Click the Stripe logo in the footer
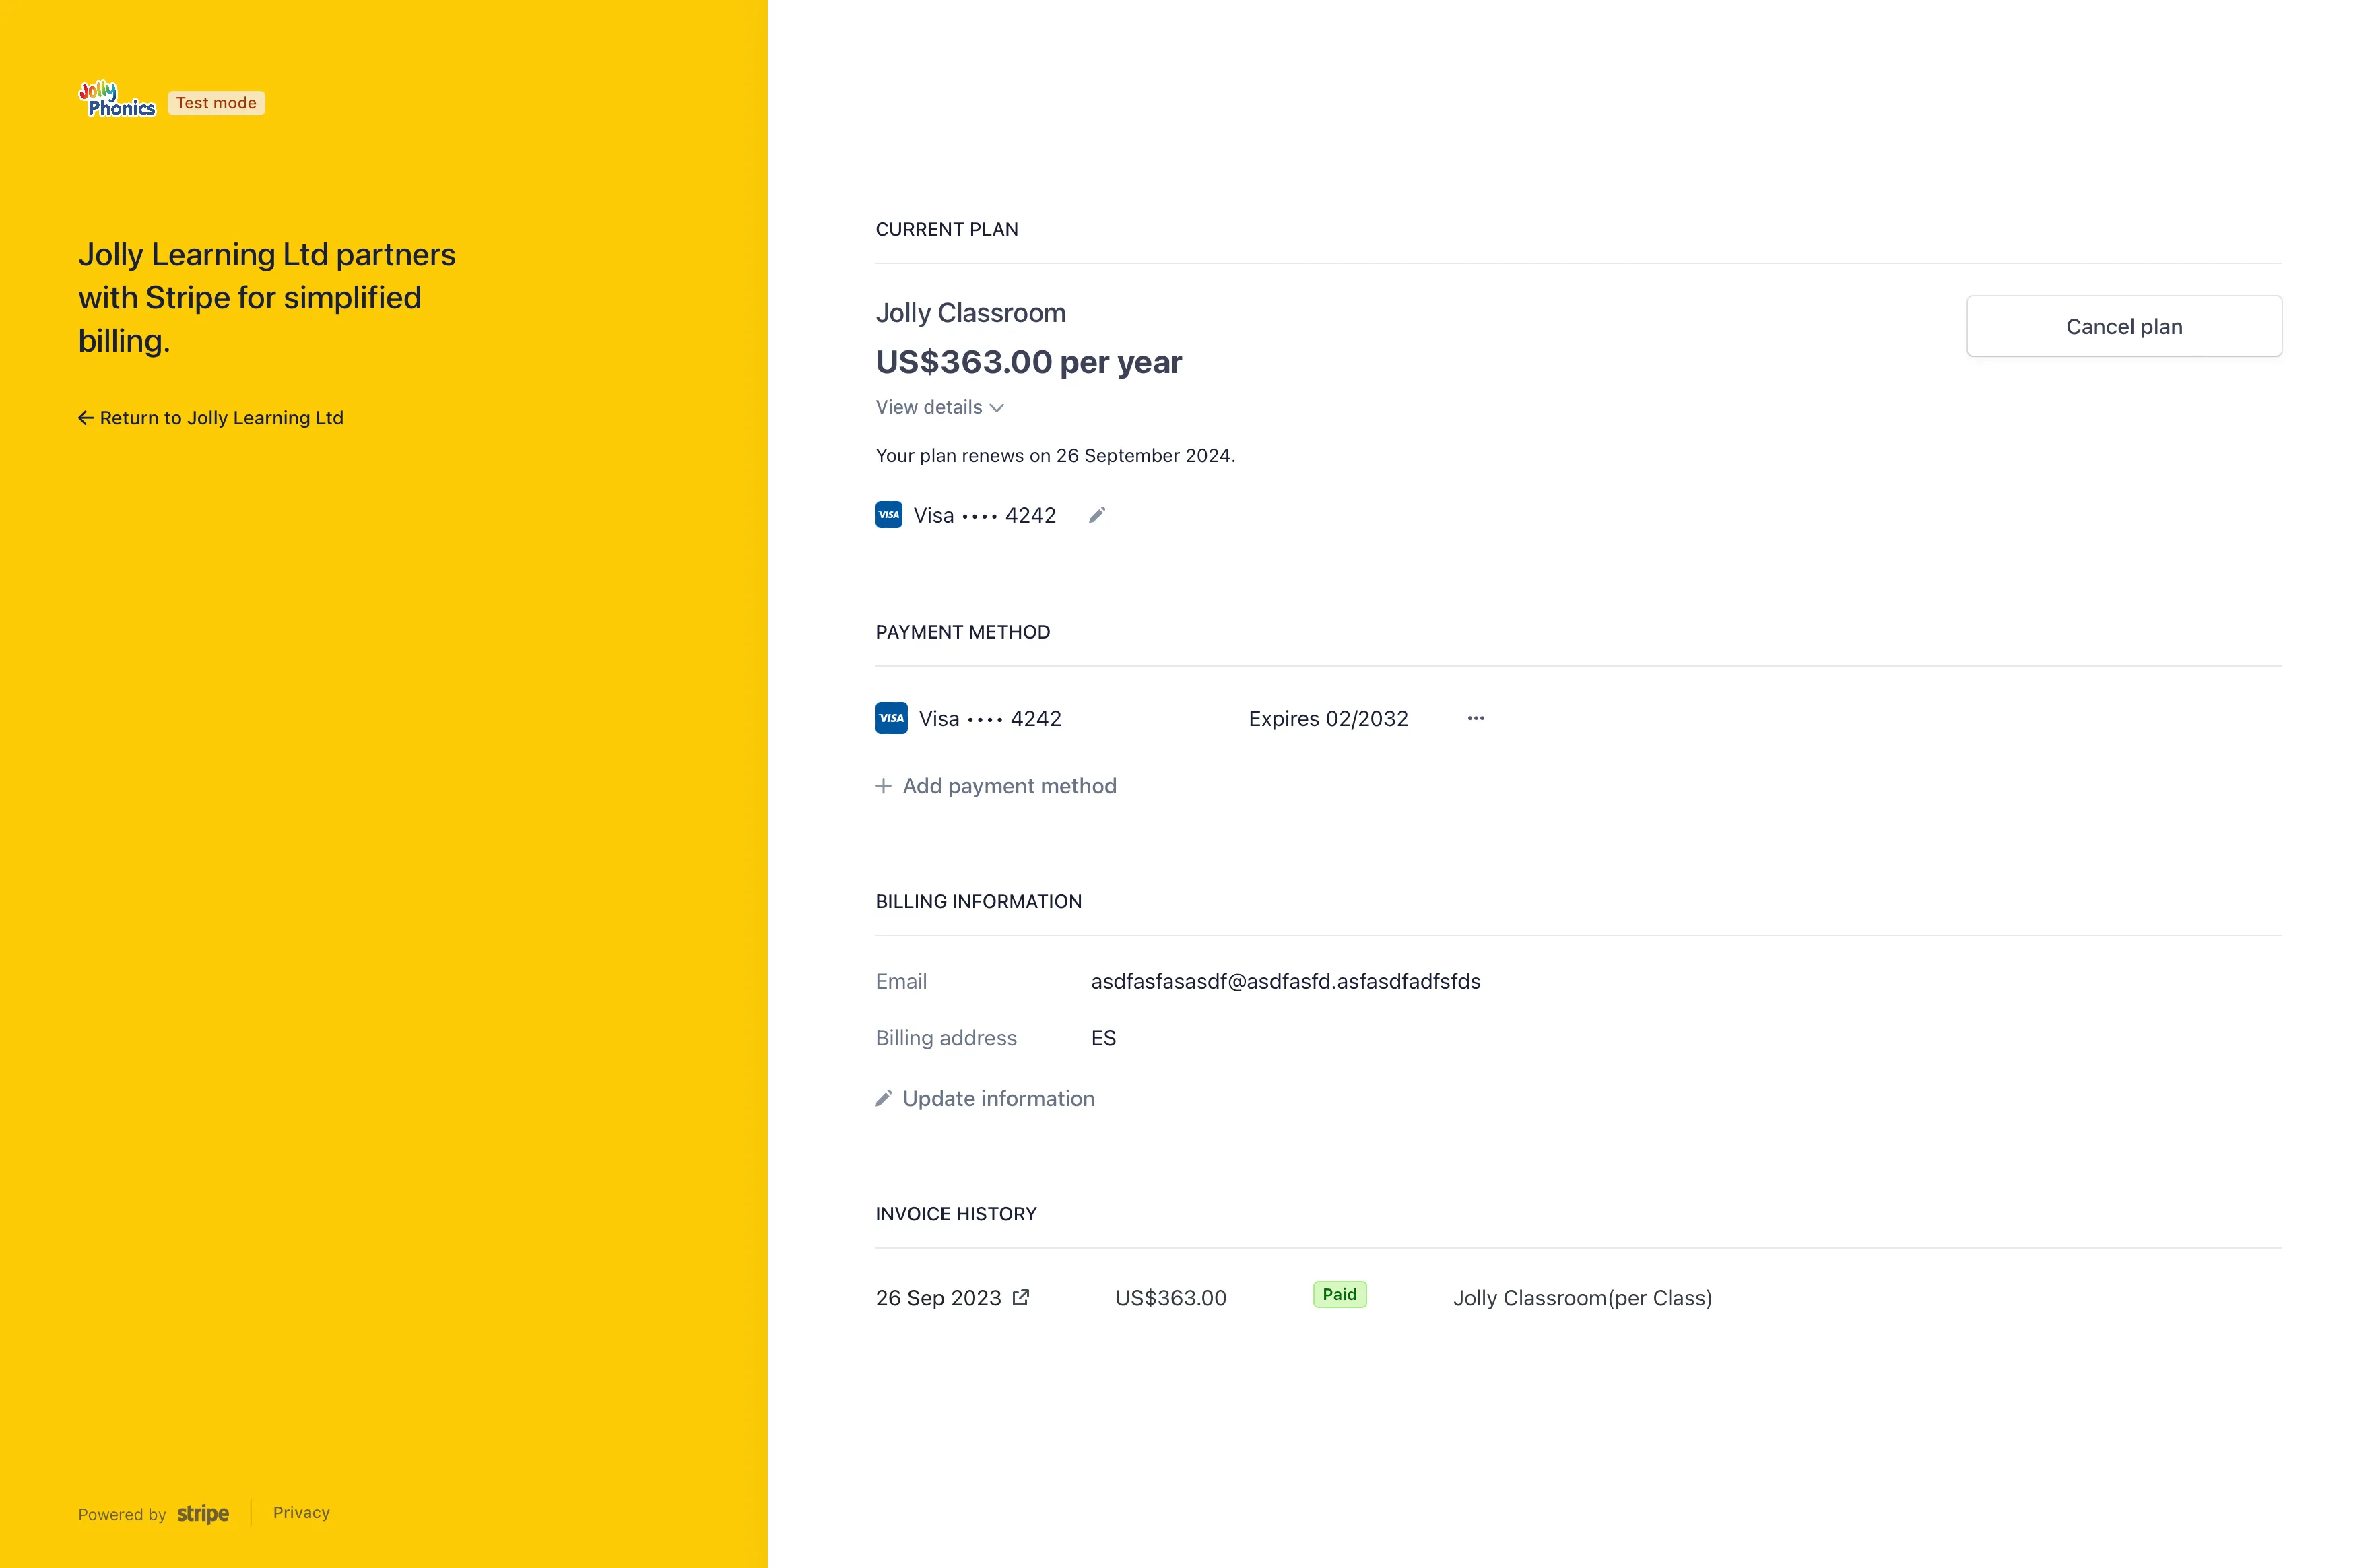This screenshot has height=1568, width=2380. click(203, 1513)
